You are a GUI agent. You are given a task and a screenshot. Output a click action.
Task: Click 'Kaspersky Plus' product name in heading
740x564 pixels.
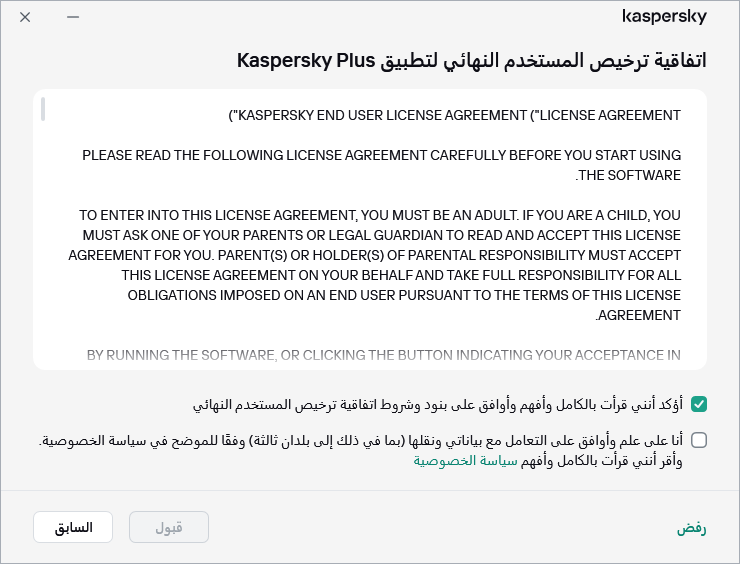(306, 61)
